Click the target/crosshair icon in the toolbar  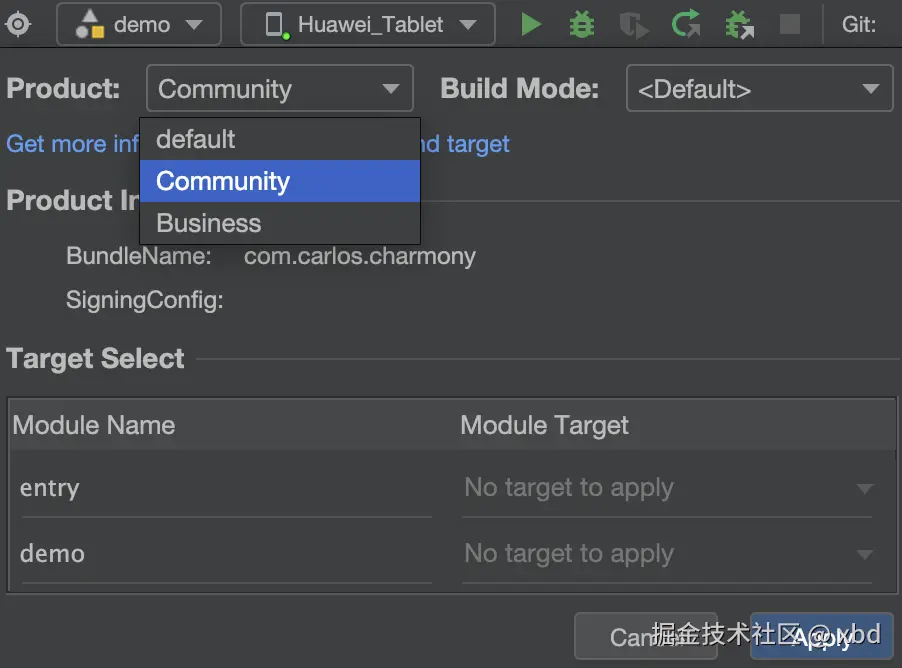(19, 24)
